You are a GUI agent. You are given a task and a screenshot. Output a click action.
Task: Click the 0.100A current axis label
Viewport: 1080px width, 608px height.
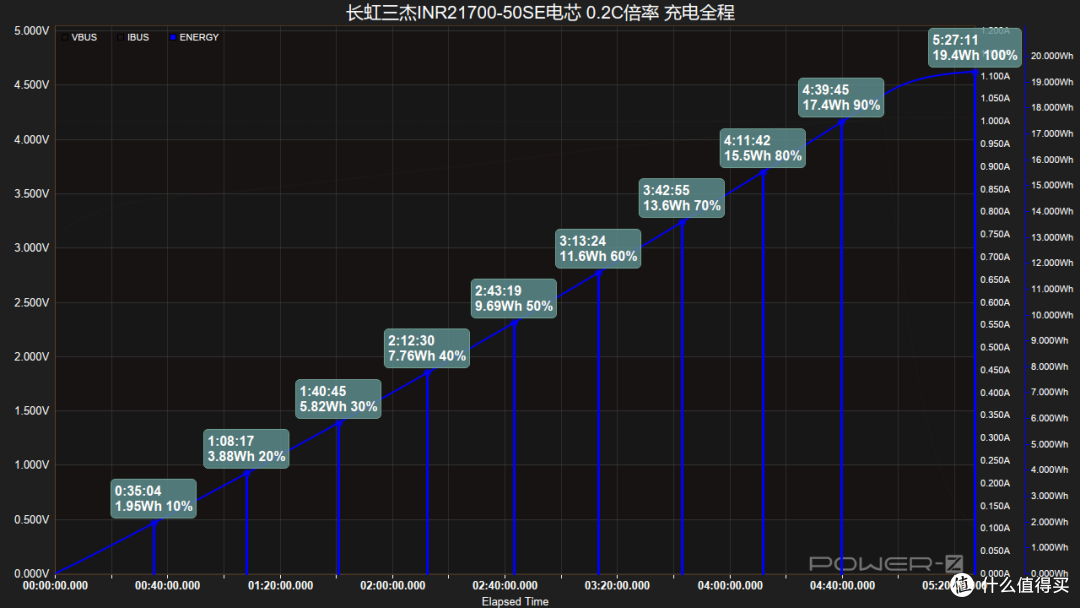tap(995, 528)
